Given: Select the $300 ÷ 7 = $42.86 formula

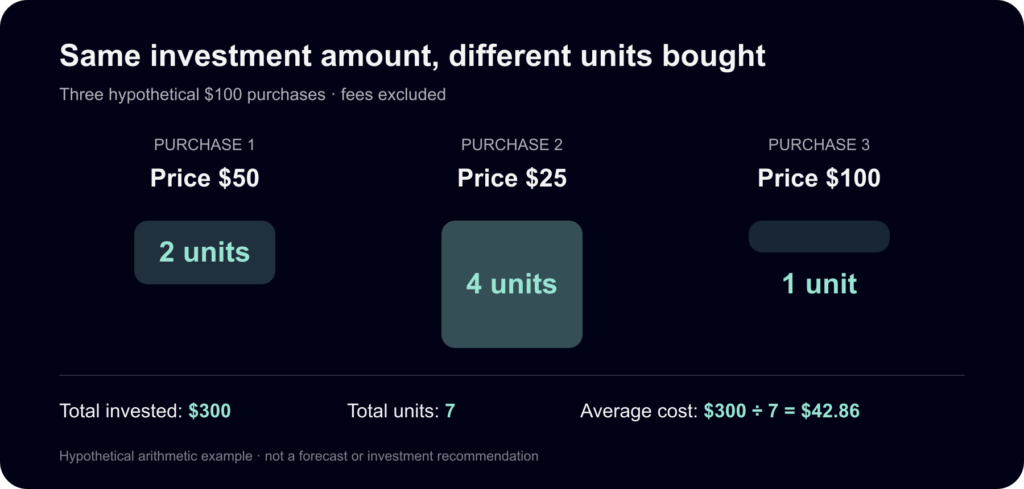Looking at the screenshot, I should tap(782, 411).
